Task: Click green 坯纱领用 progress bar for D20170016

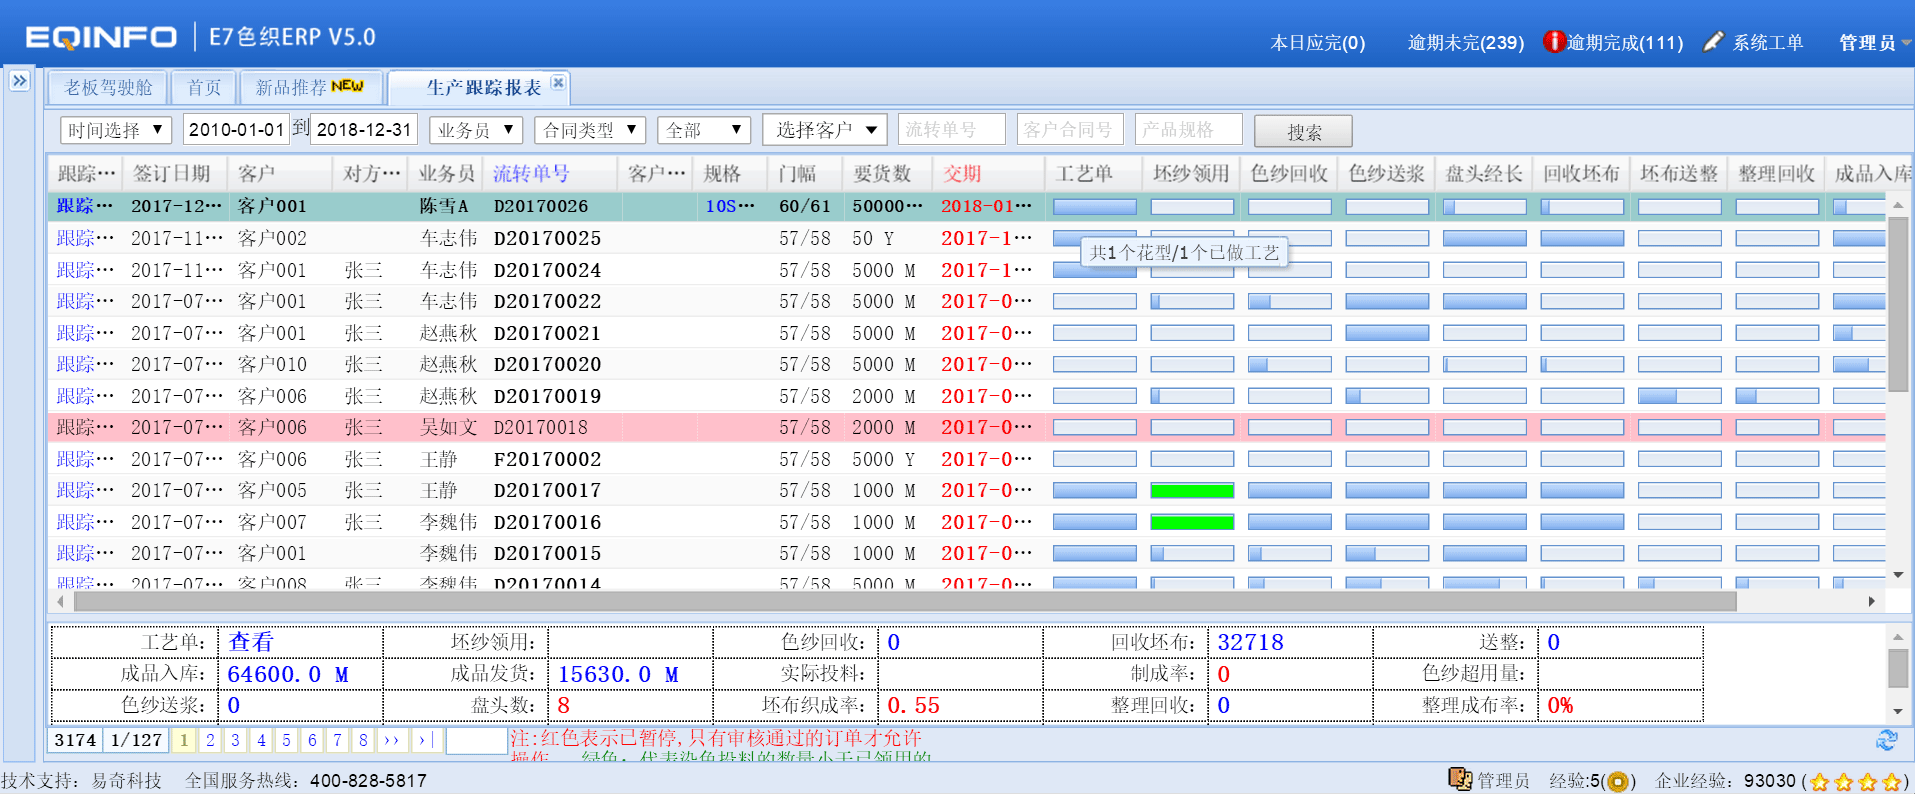Action: tap(1192, 522)
